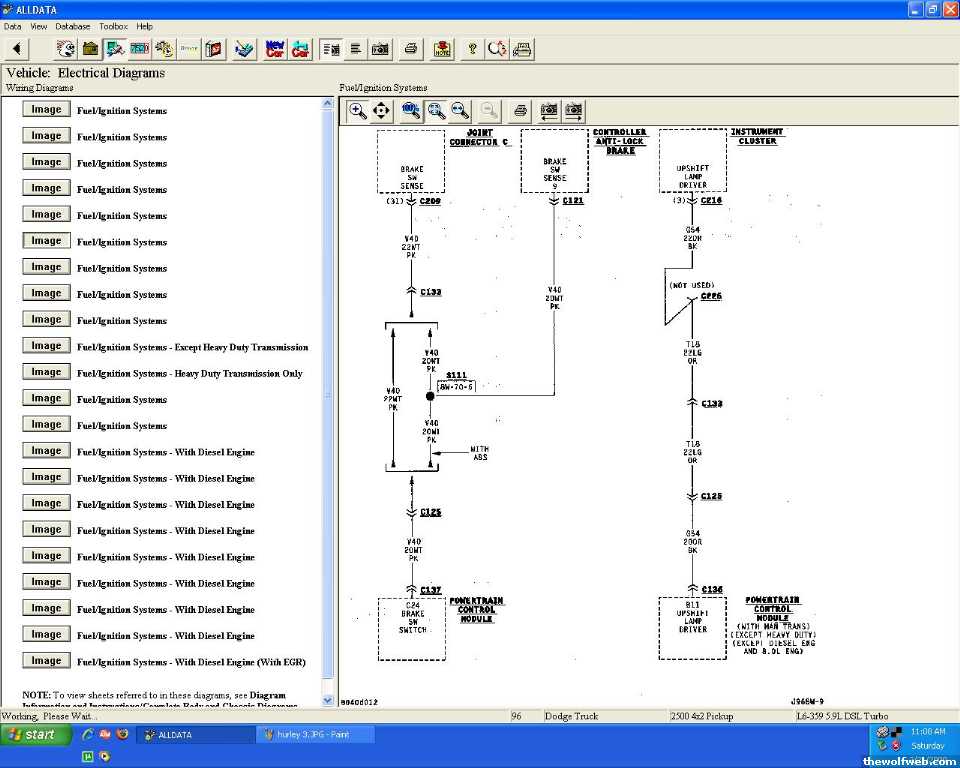
Task: Click the taskbar clock showing 11:08 AM
Action: point(928,731)
